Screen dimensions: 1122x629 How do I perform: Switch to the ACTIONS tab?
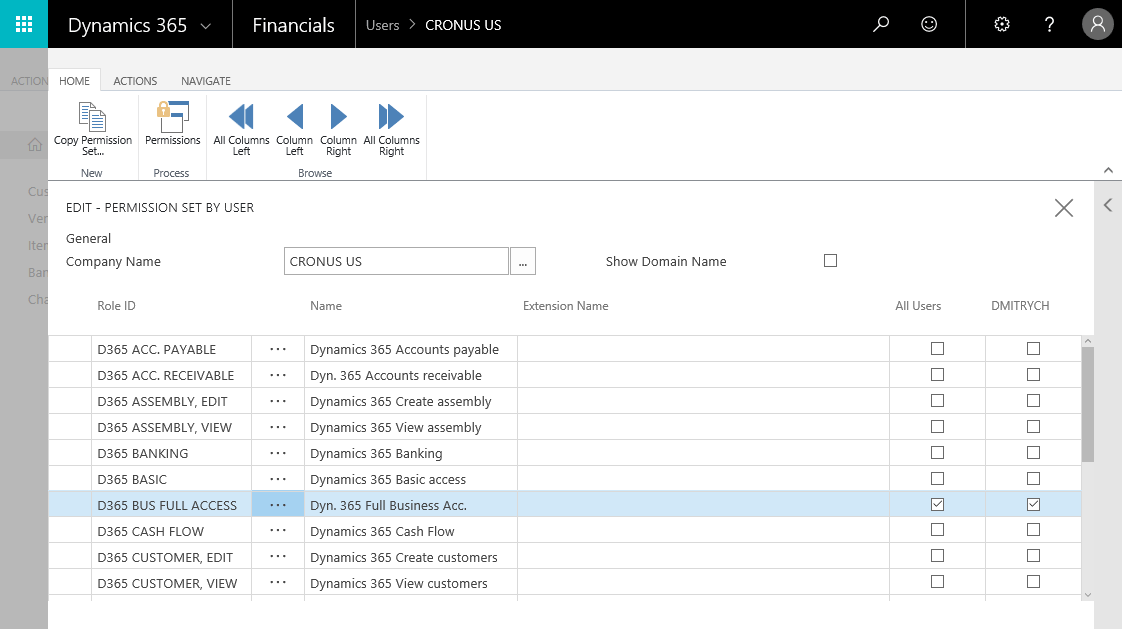tap(135, 80)
